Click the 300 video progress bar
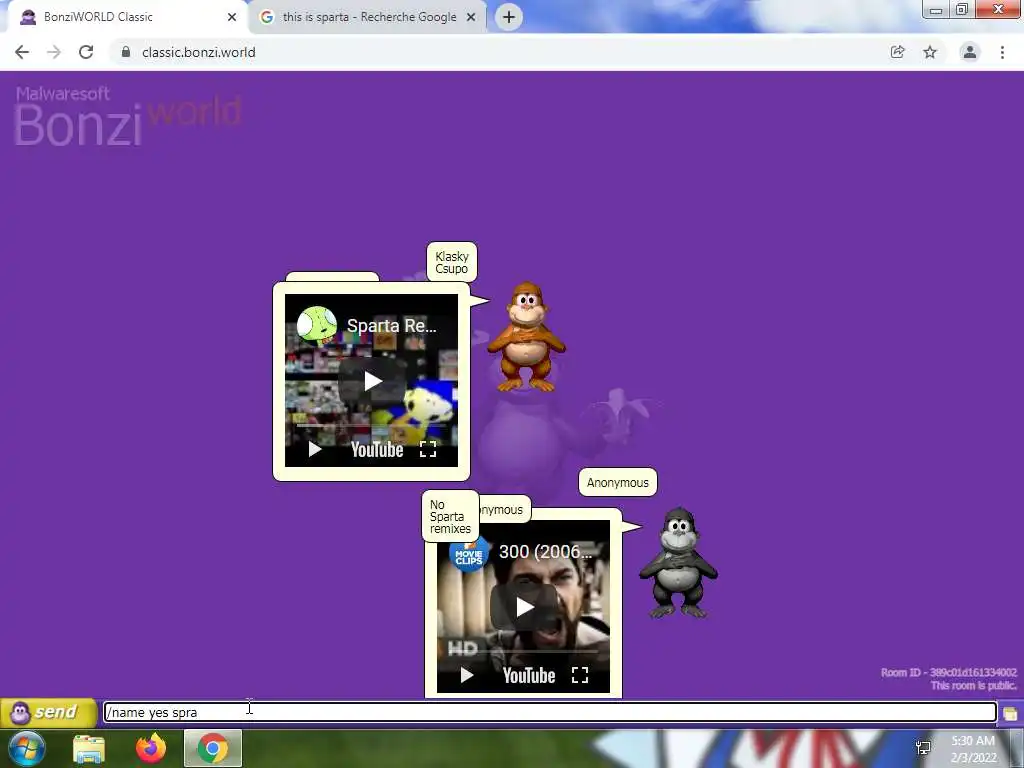The width and height of the screenshot is (1024, 768). click(x=523, y=651)
